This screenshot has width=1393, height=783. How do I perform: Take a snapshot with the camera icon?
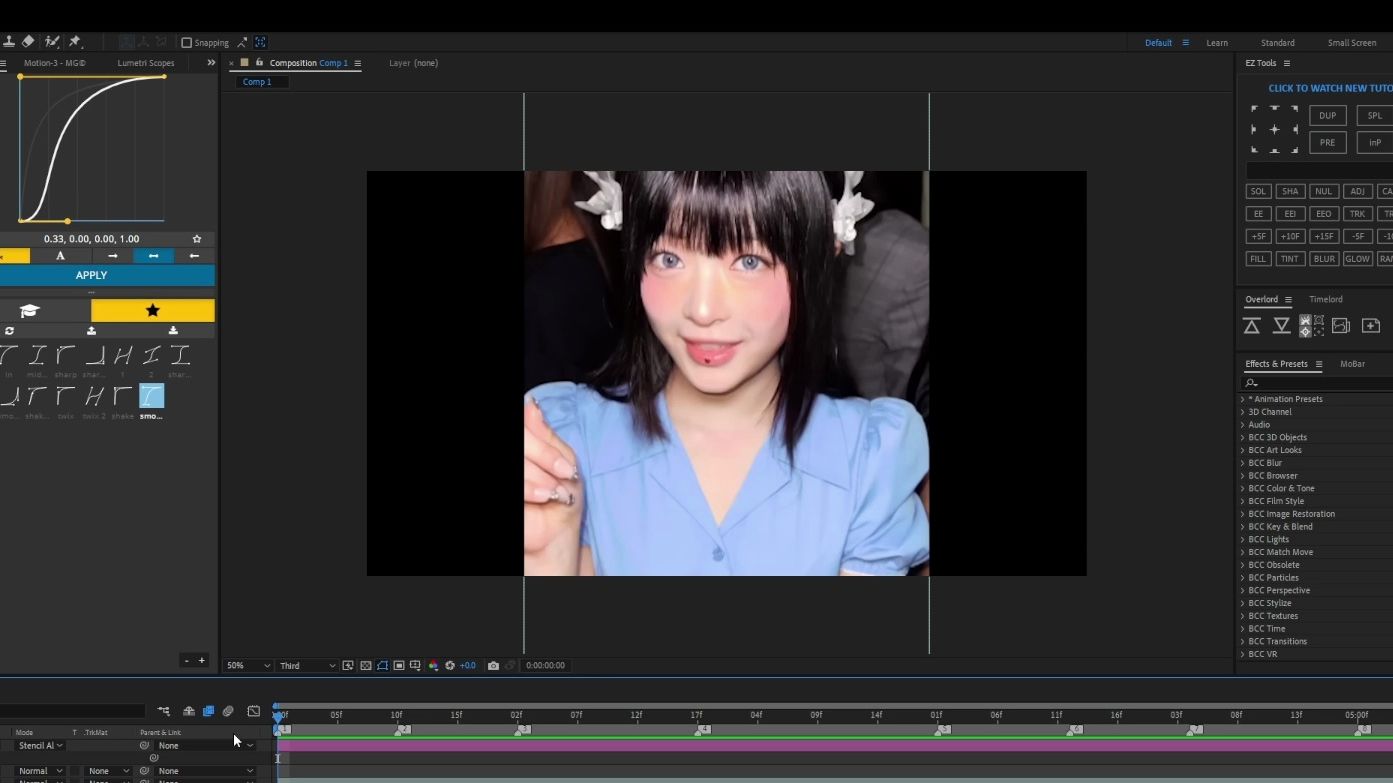[x=493, y=666]
